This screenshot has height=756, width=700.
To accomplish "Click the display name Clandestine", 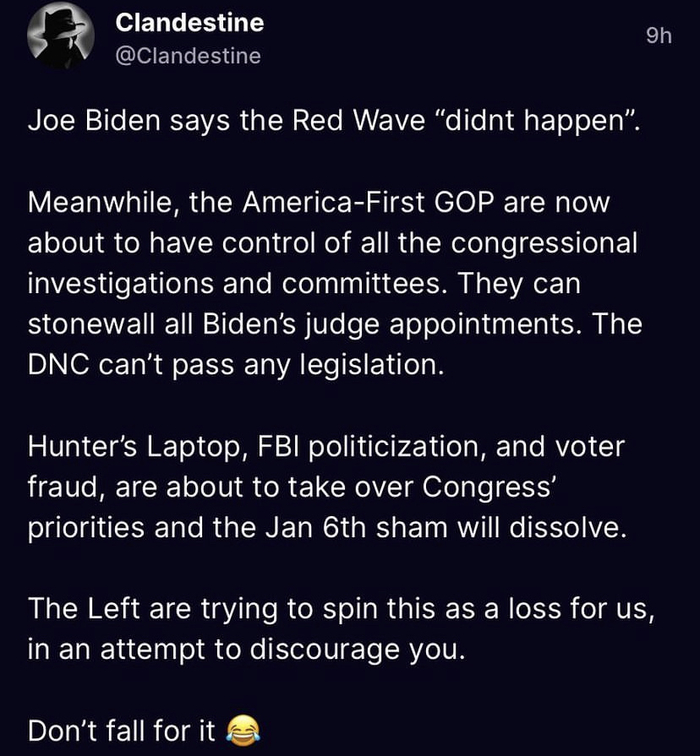I will [190, 22].
